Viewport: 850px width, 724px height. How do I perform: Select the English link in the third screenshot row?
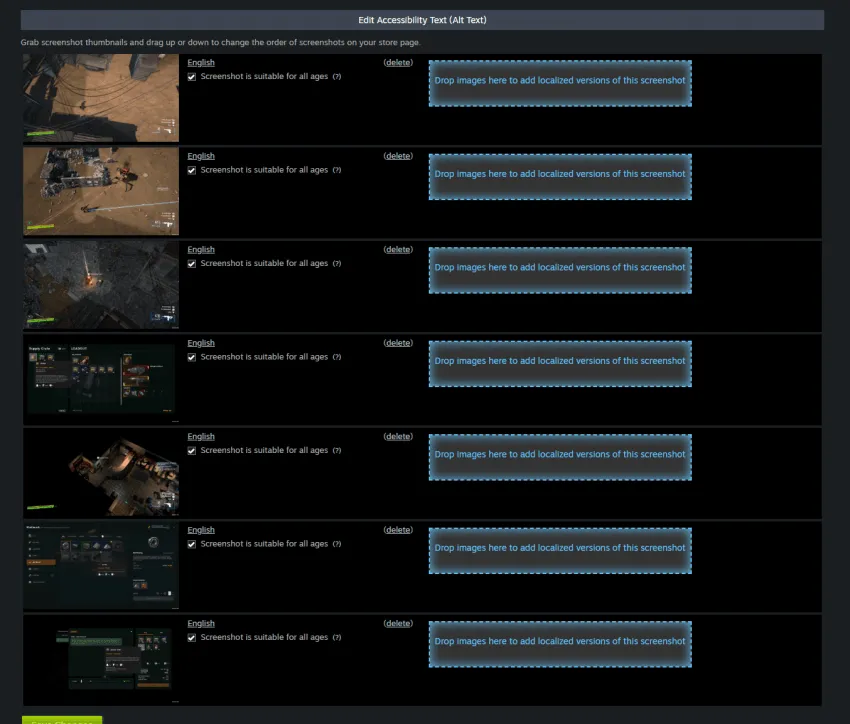pos(201,250)
